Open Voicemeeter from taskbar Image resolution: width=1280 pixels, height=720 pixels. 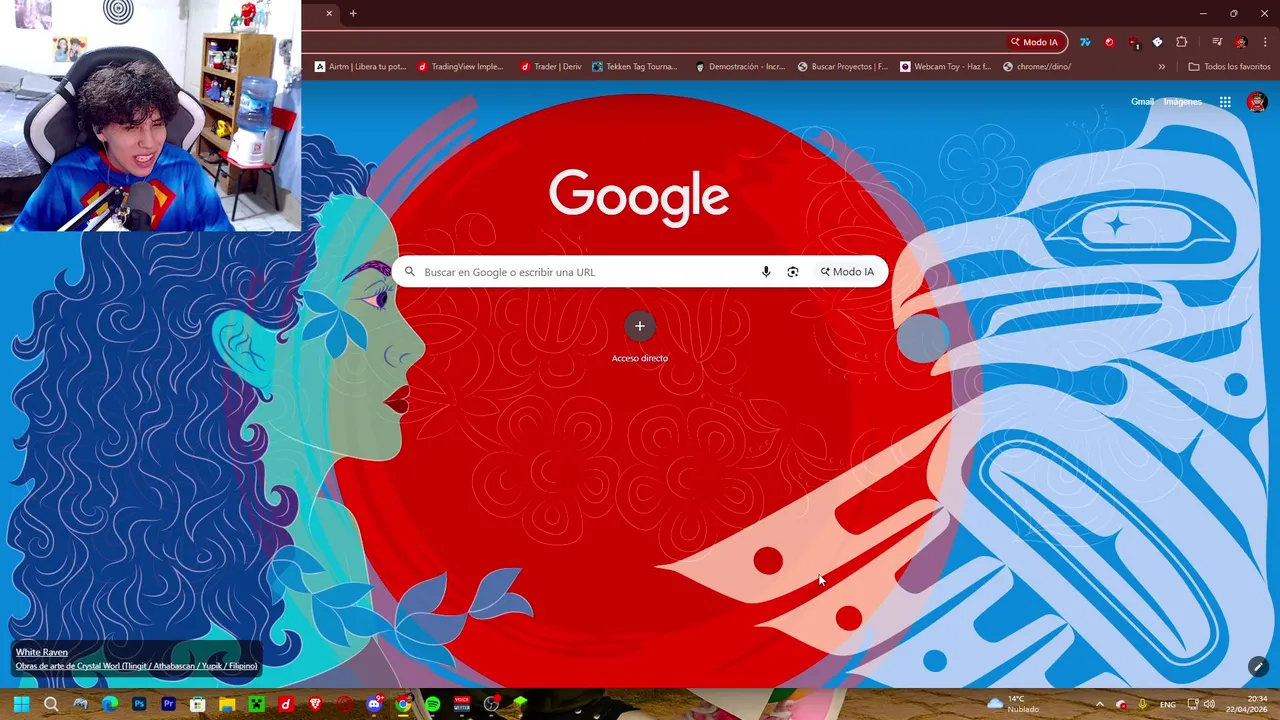tap(462, 704)
